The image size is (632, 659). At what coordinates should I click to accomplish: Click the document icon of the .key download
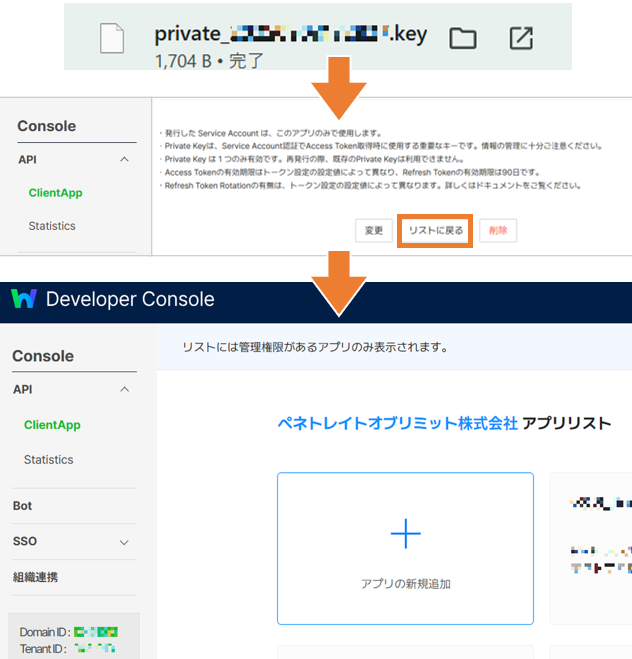pos(113,39)
